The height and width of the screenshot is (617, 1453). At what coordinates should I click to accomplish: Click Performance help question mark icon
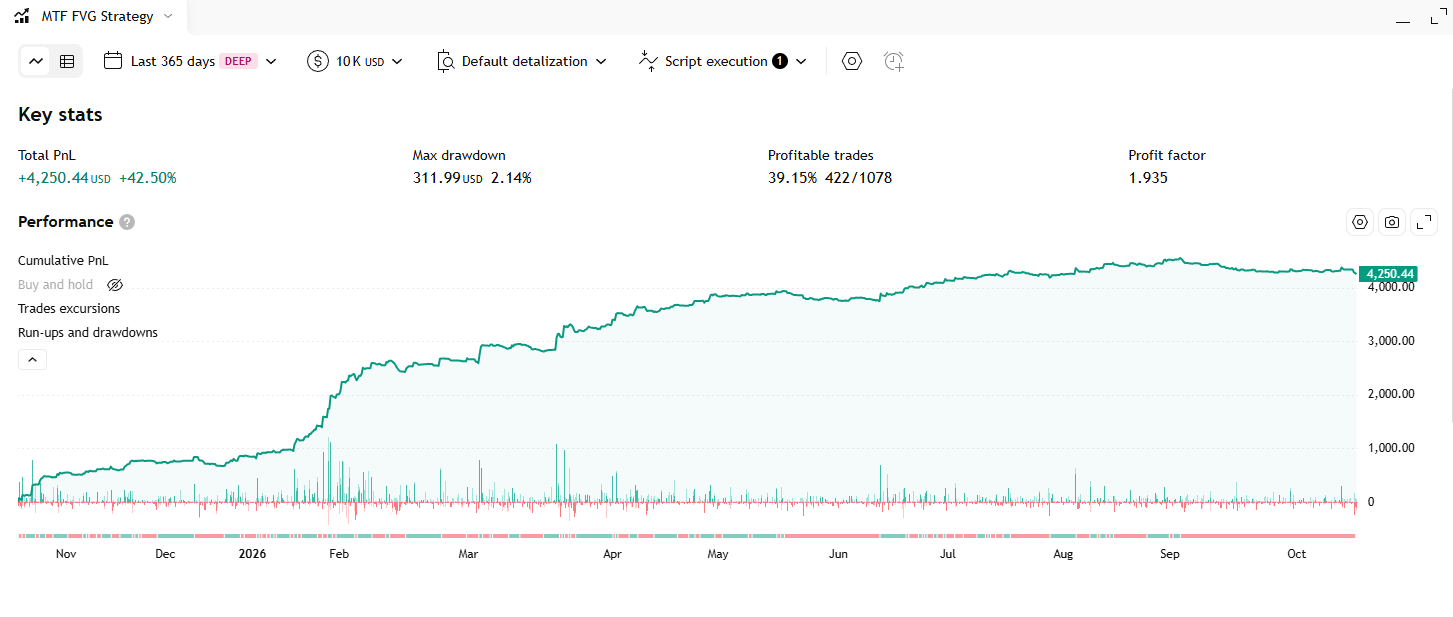(127, 222)
